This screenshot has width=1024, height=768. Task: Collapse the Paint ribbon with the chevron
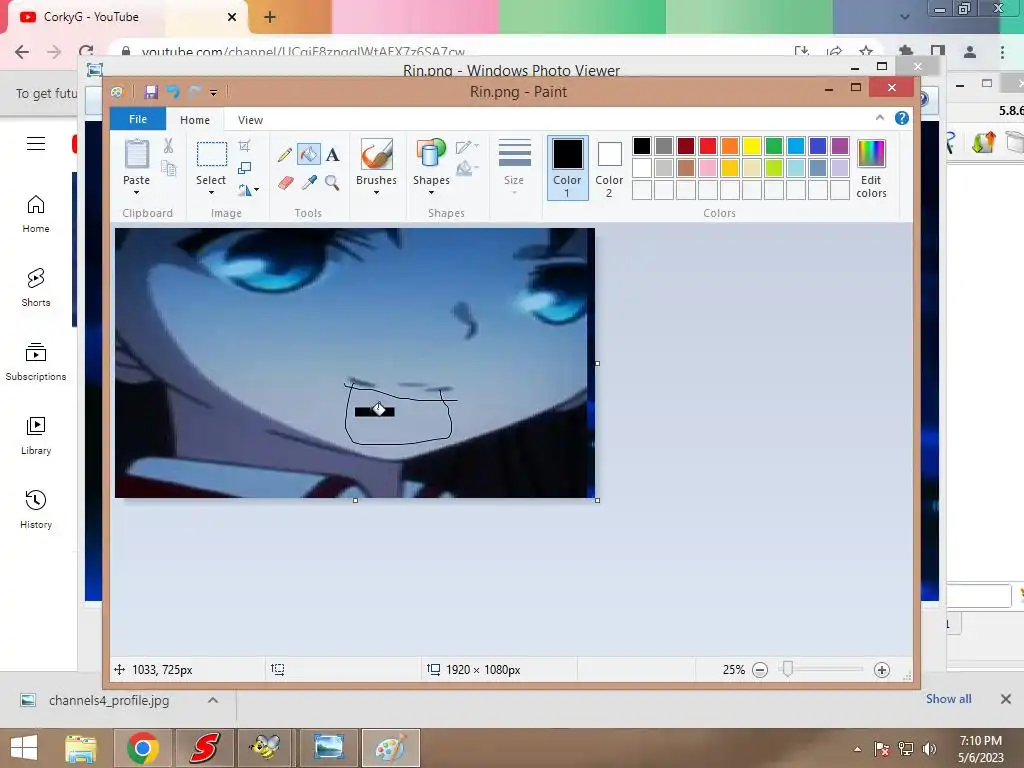coord(880,118)
